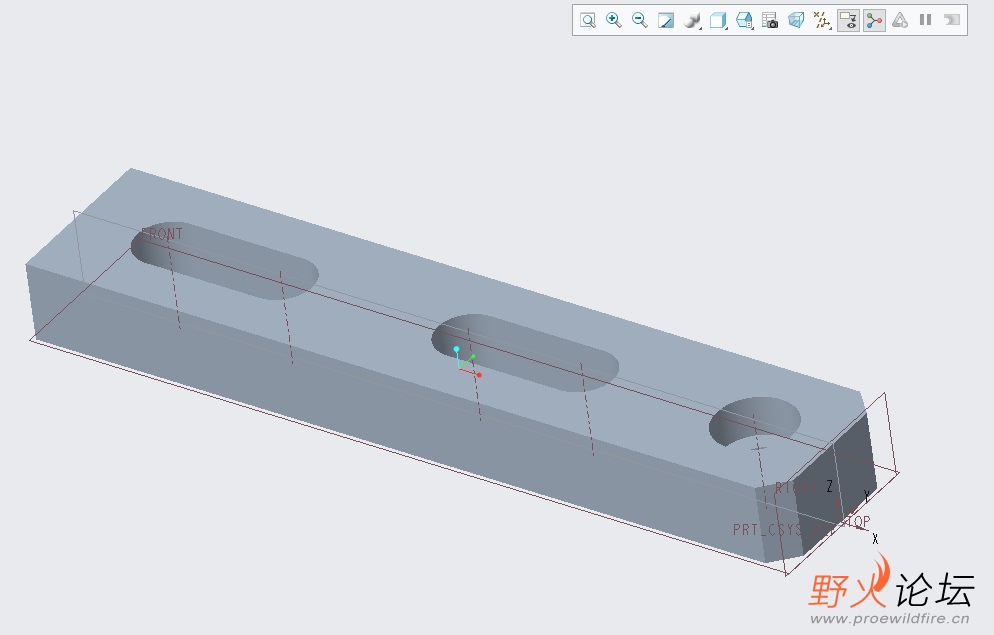Select the Zoom In tool
Image resolution: width=994 pixels, height=635 pixels.
coord(614,20)
